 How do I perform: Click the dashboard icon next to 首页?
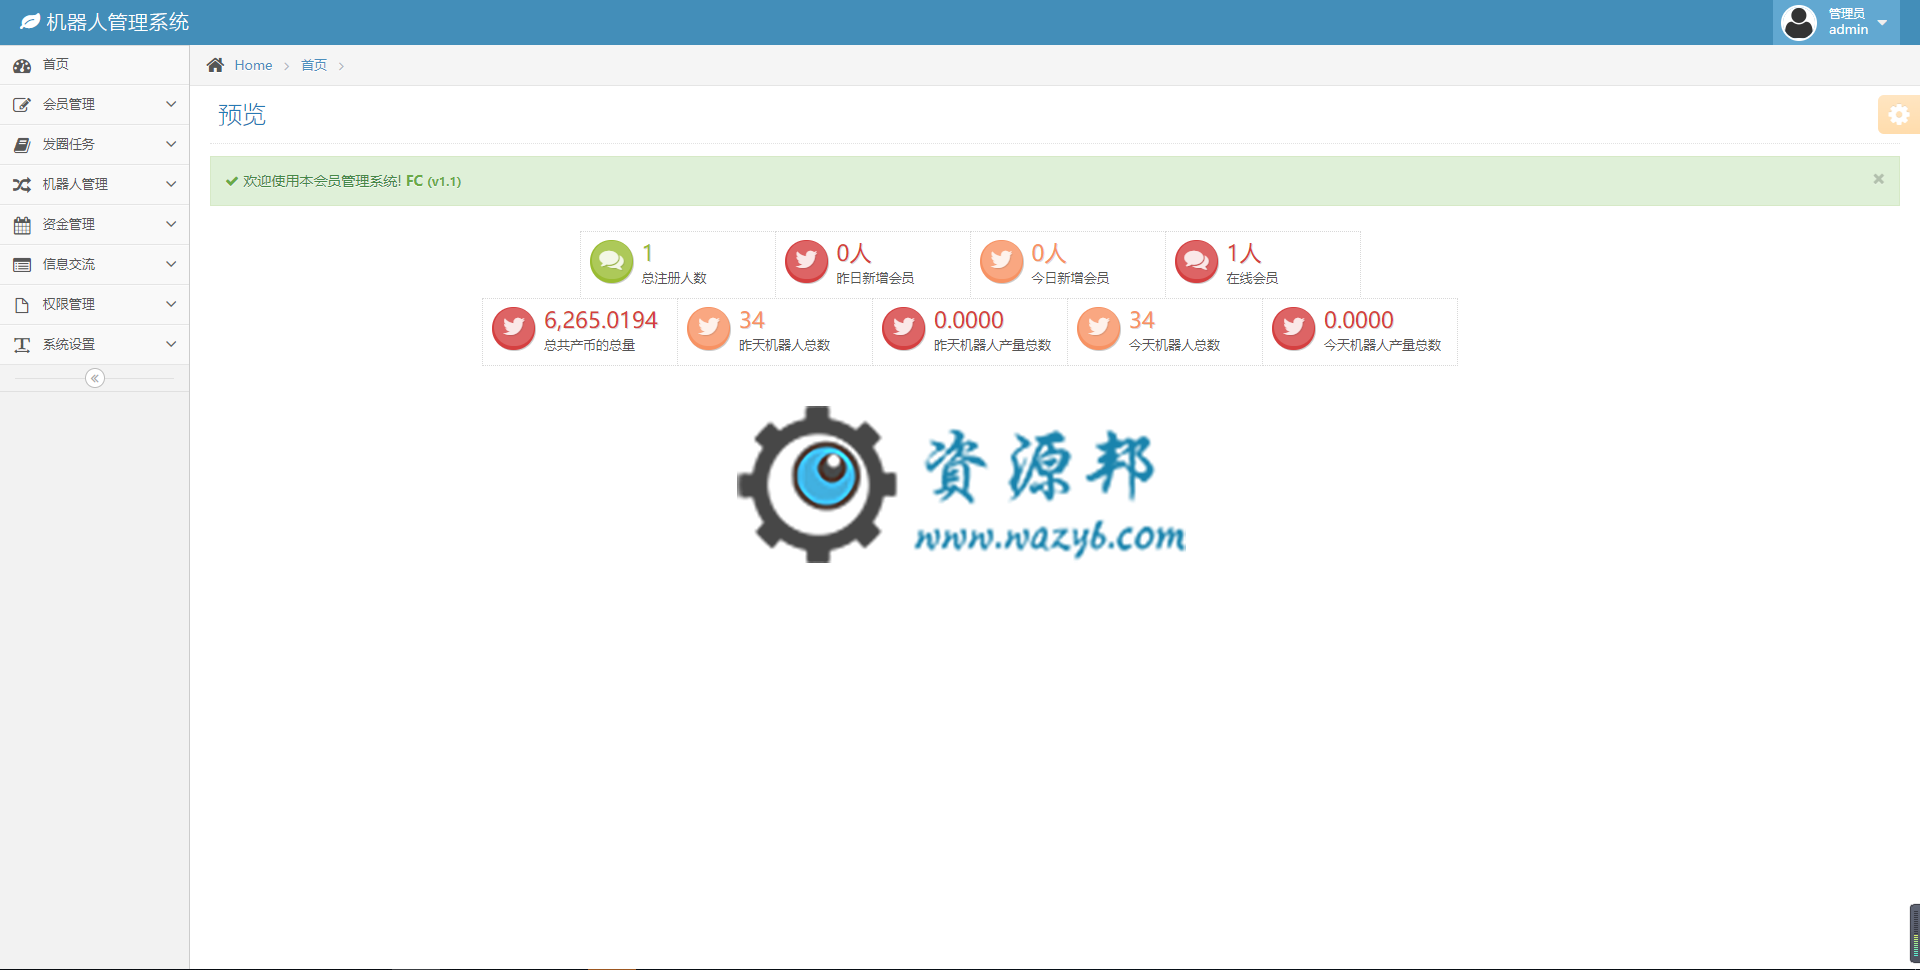(x=22, y=65)
